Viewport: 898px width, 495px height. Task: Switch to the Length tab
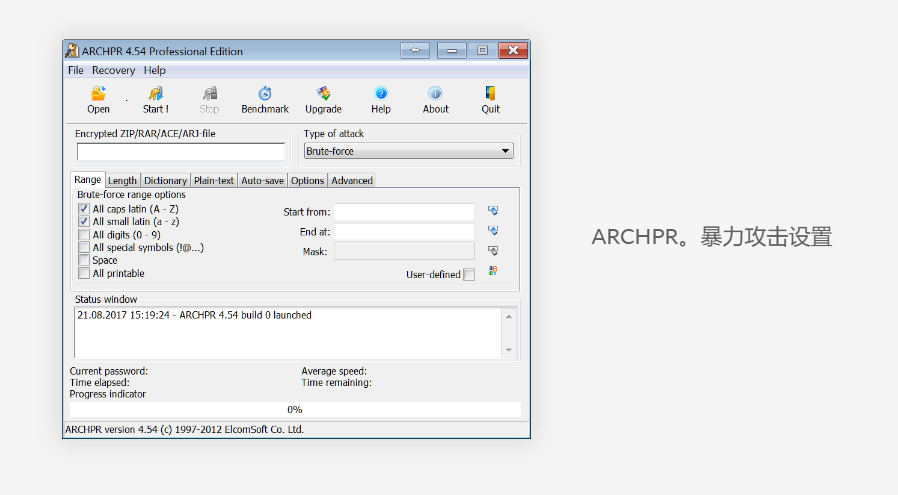point(123,180)
